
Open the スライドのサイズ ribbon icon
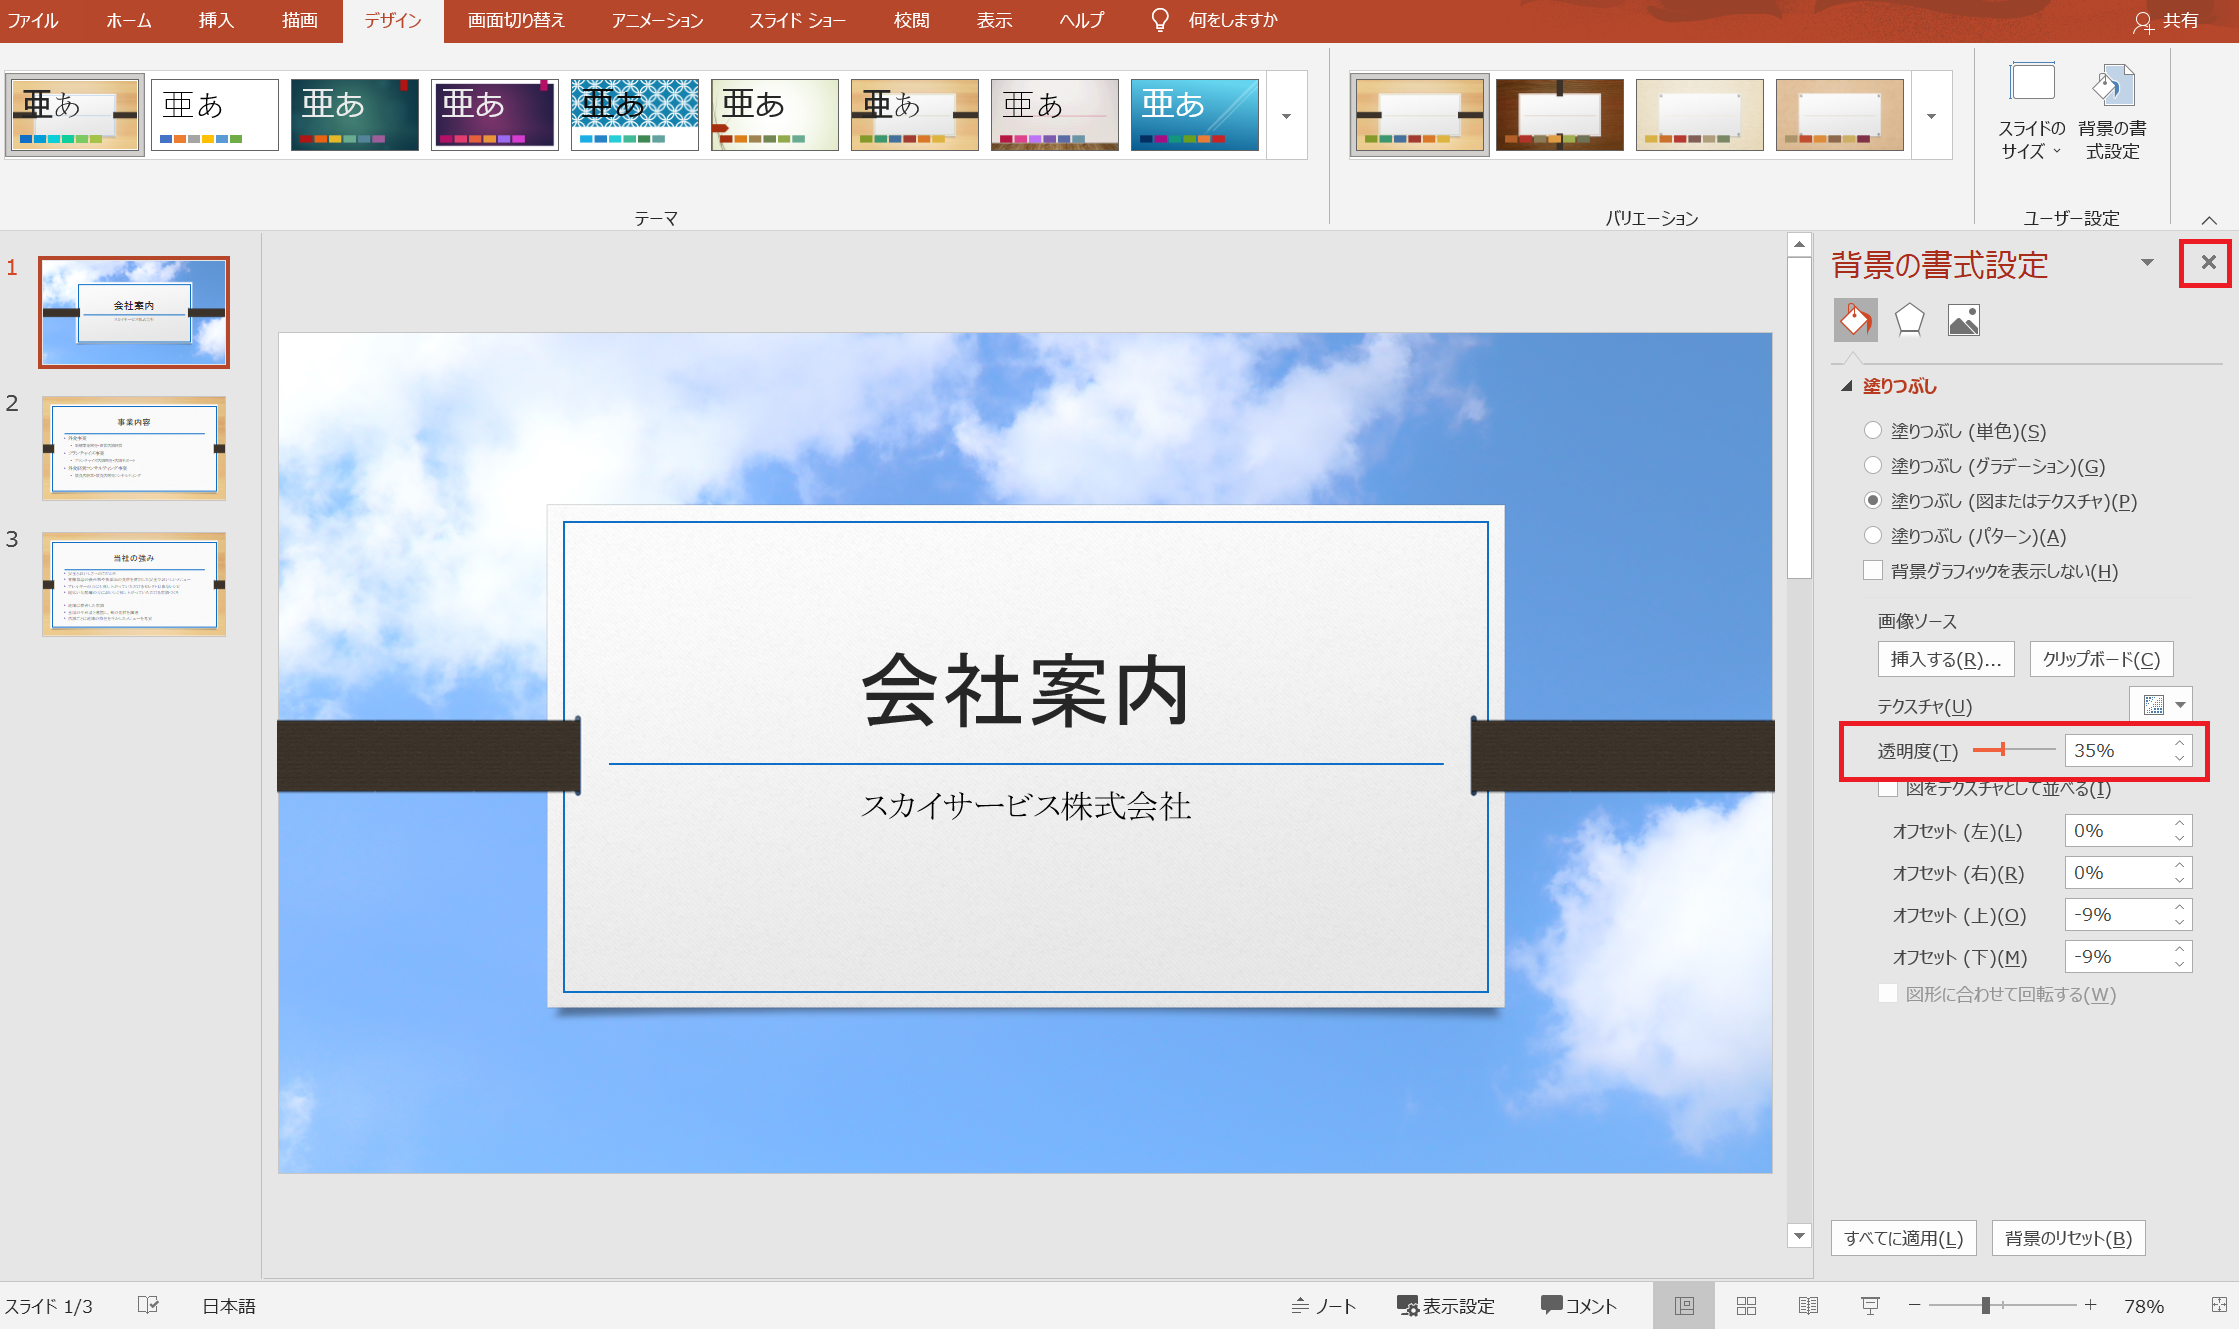click(2030, 108)
